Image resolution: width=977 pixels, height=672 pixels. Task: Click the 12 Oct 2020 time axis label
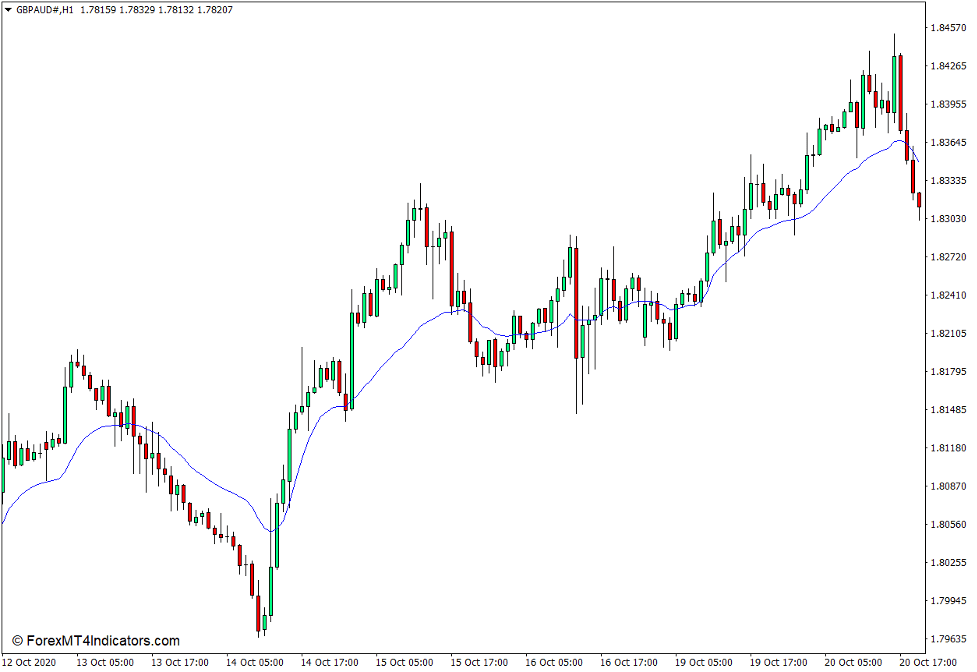pyautogui.click(x=28, y=662)
